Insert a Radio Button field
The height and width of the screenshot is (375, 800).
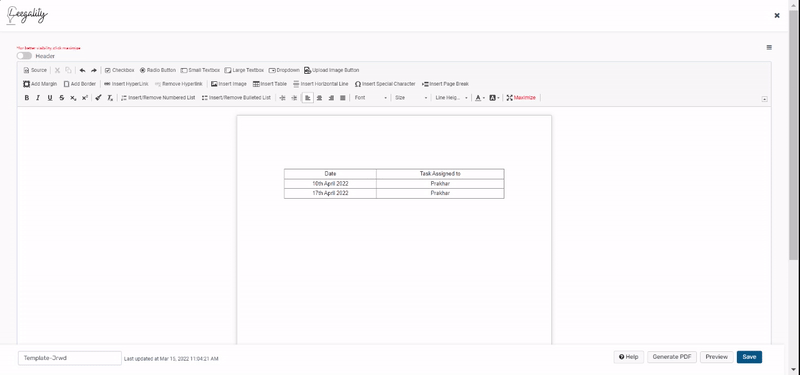[158, 70]
